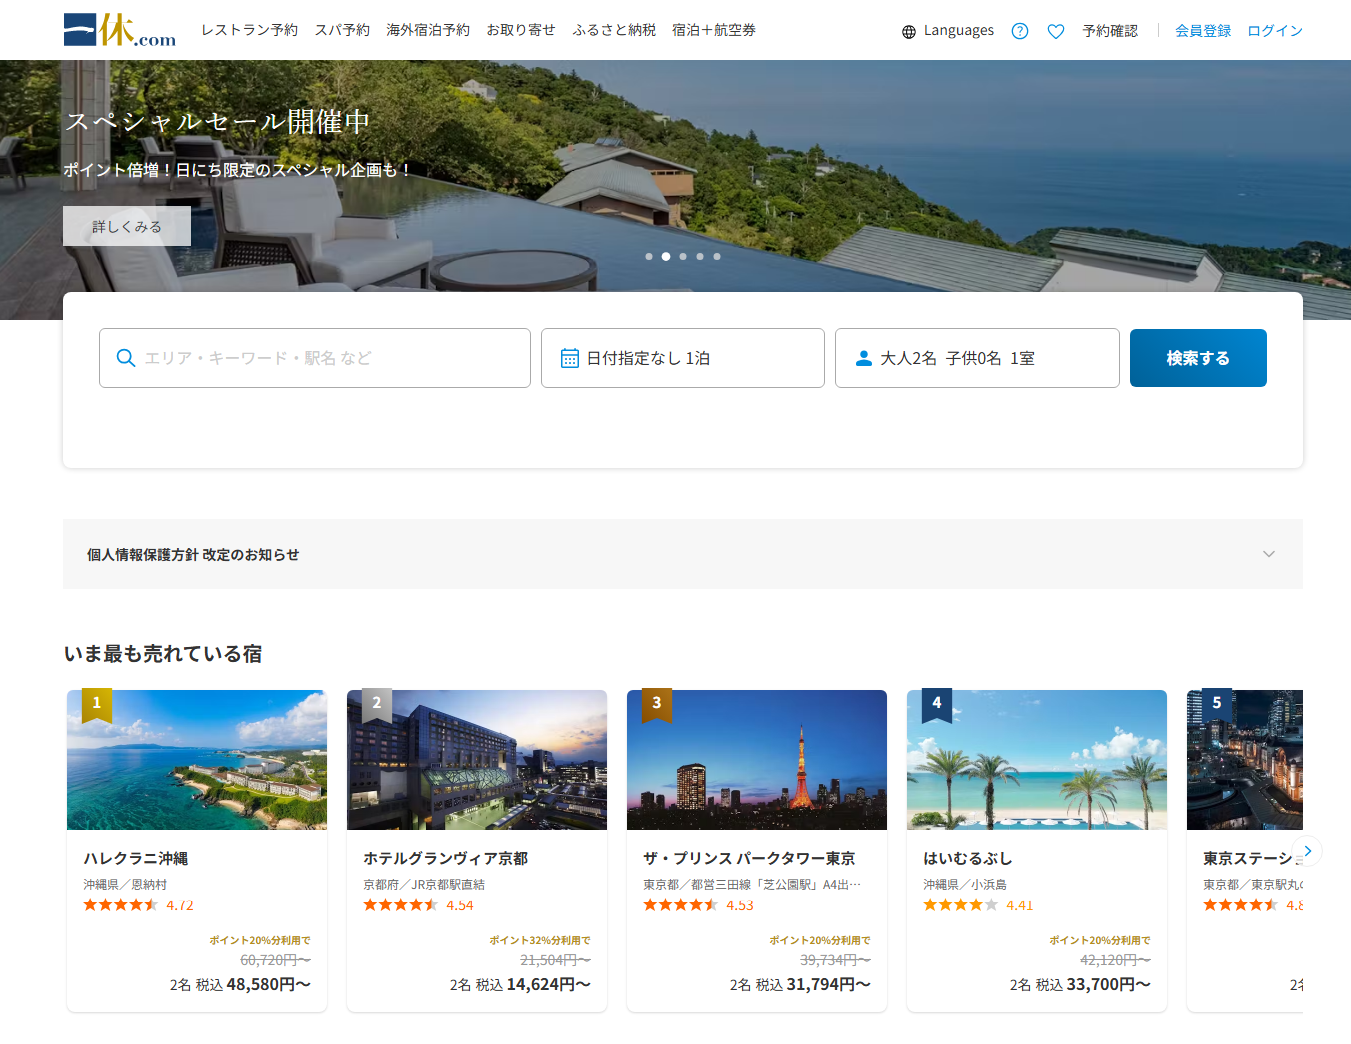
Task: Click the 詳しくみる banner button
Action: (127, 226)
